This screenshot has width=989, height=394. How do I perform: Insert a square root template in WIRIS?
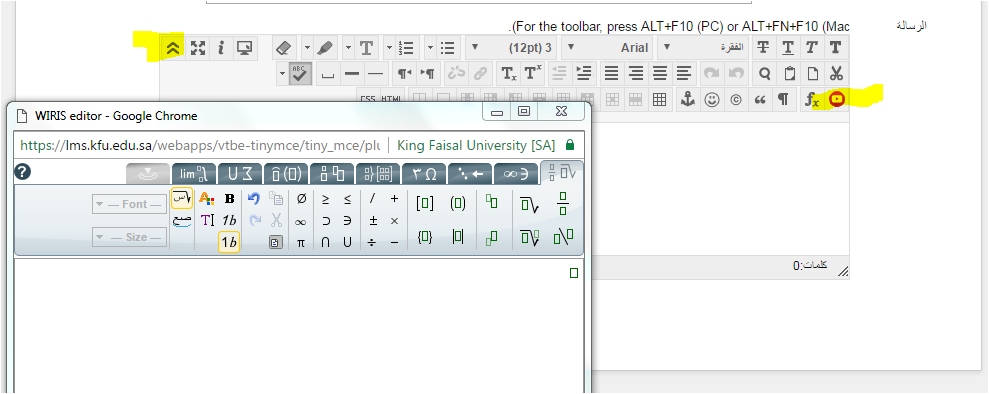click(x=529, y=204)
